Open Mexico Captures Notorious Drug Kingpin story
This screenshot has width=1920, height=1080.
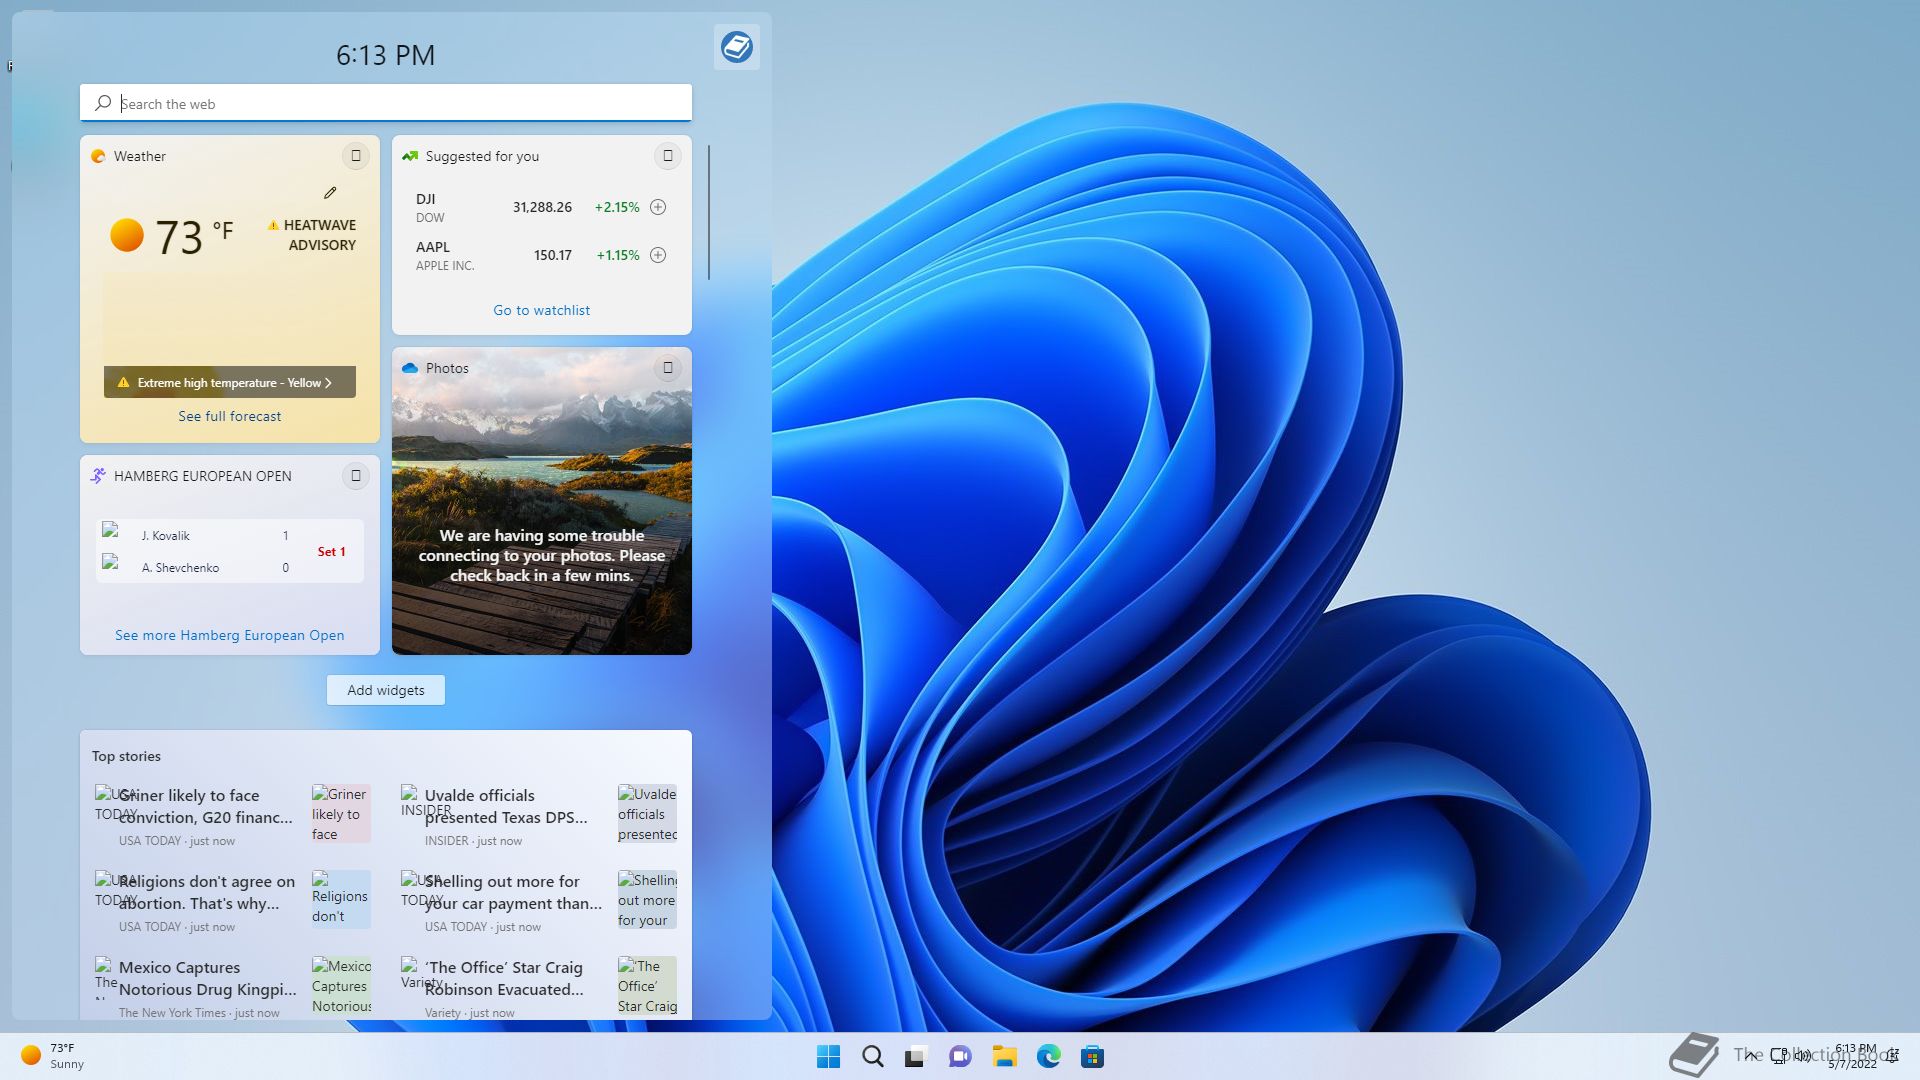[208, 978]
